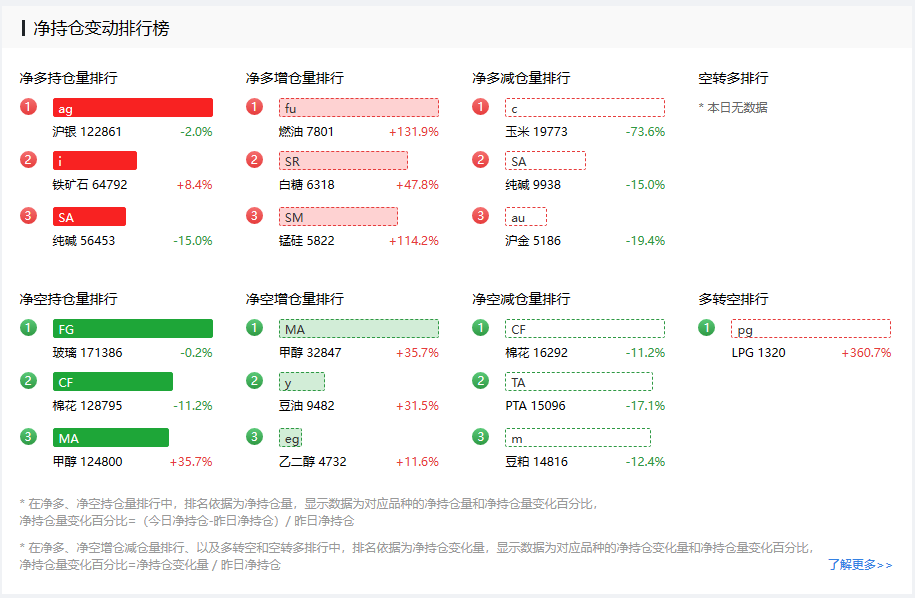Click the 净空减仓量排行 heading
Screen dimensions: 915x598
pyautogui.click(x=521, y=299)
